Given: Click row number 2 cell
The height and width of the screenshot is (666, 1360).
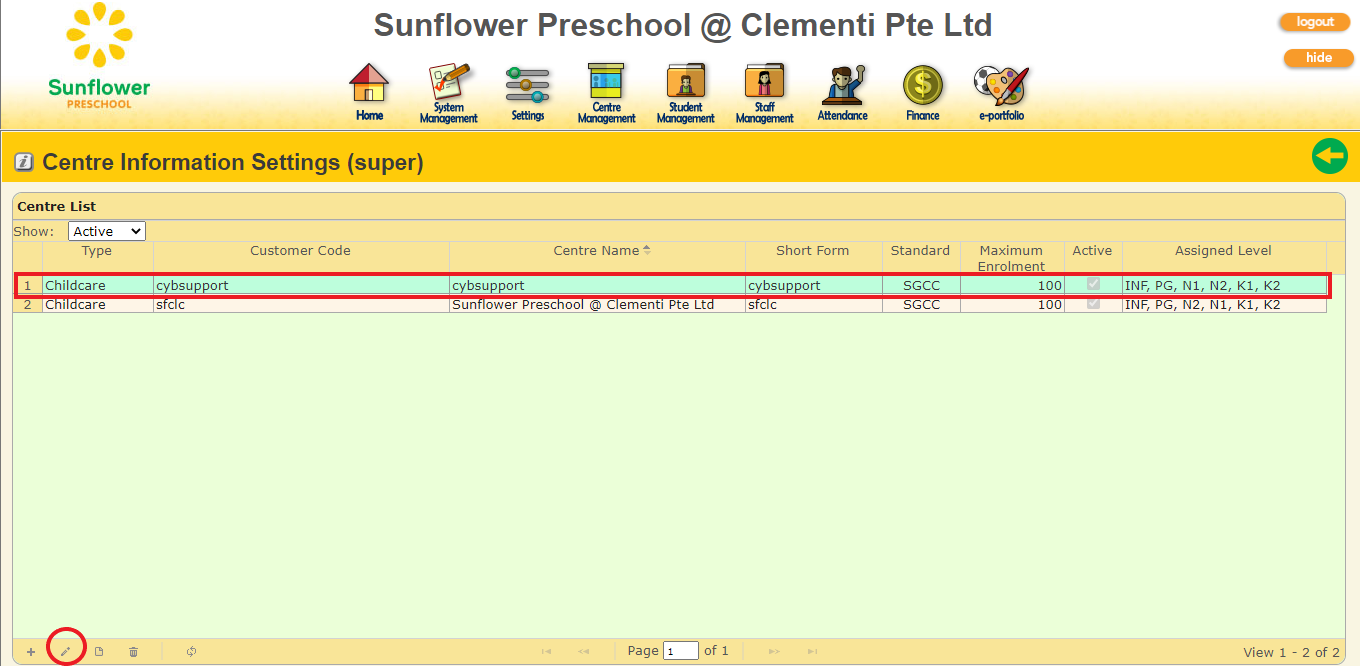Looking at the screenshot, I should [28, 304].
